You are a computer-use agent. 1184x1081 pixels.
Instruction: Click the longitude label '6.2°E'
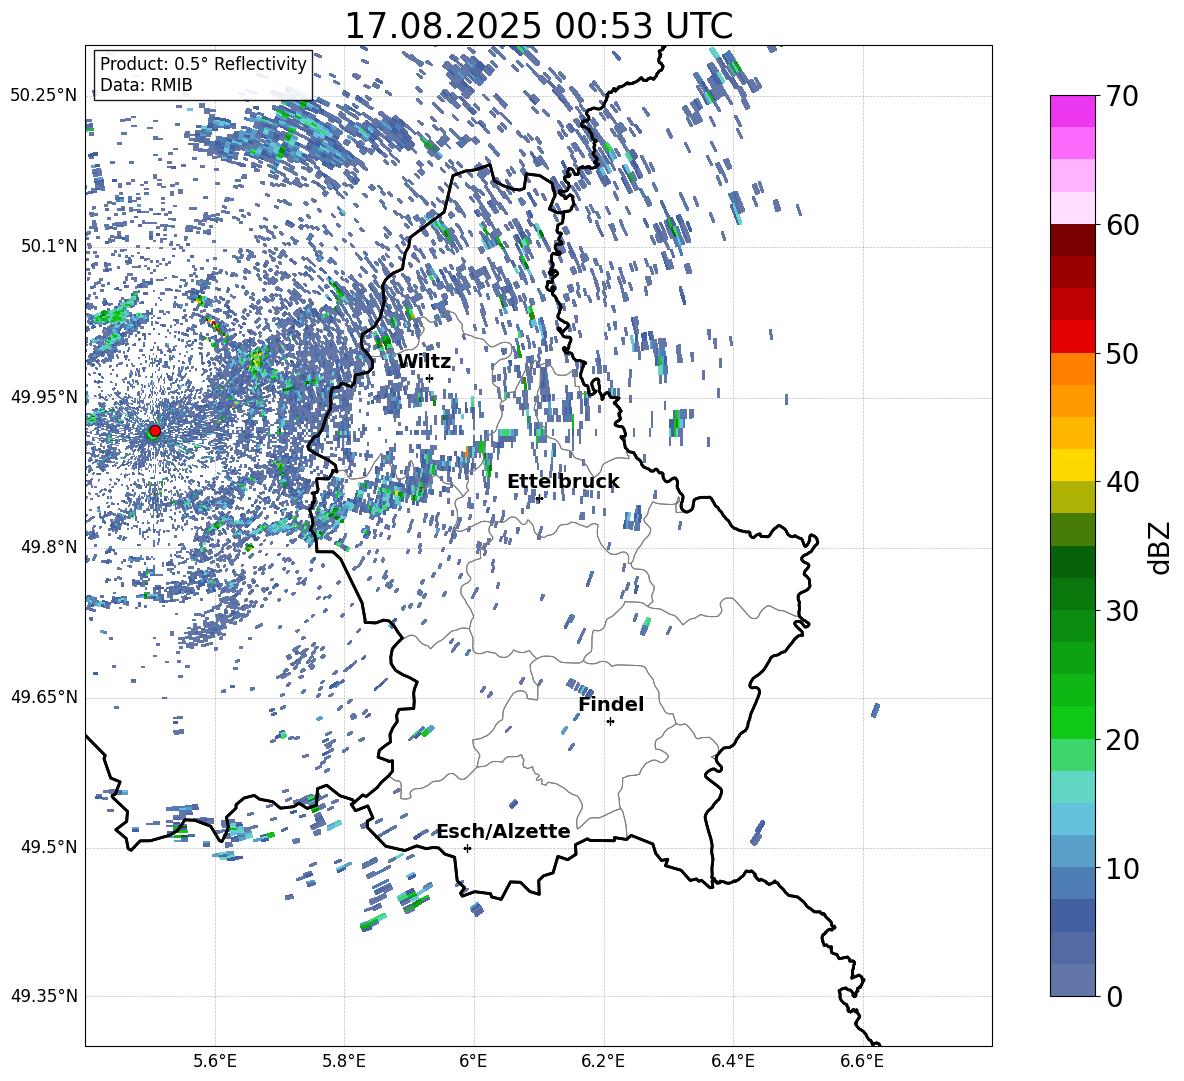603,1062
